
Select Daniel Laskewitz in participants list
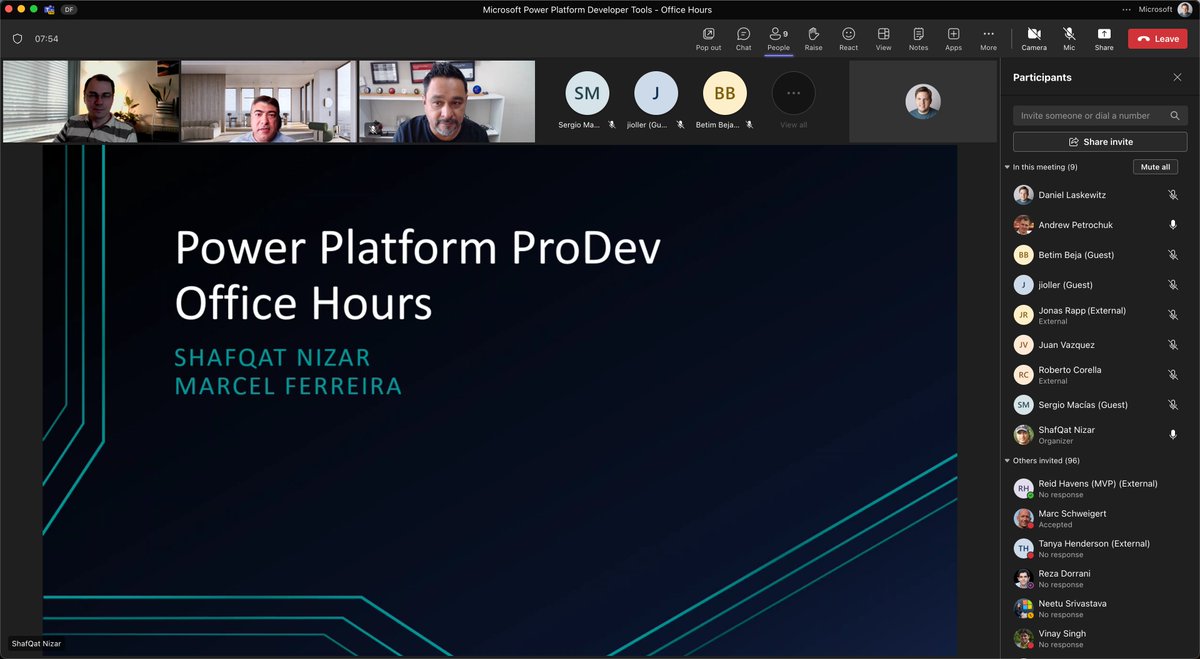point(1099,195)
